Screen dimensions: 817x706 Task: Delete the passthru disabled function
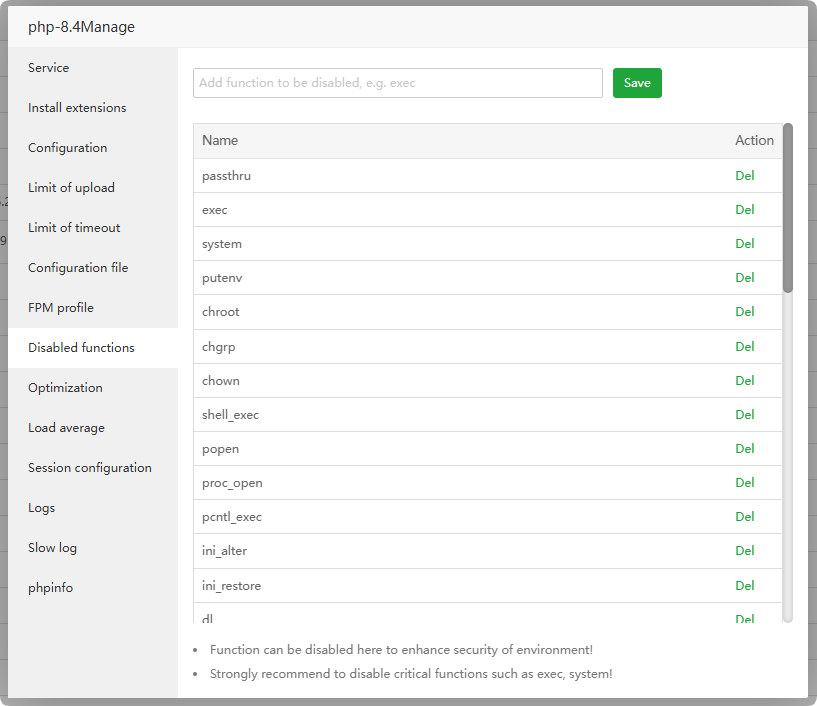point(744,176)
